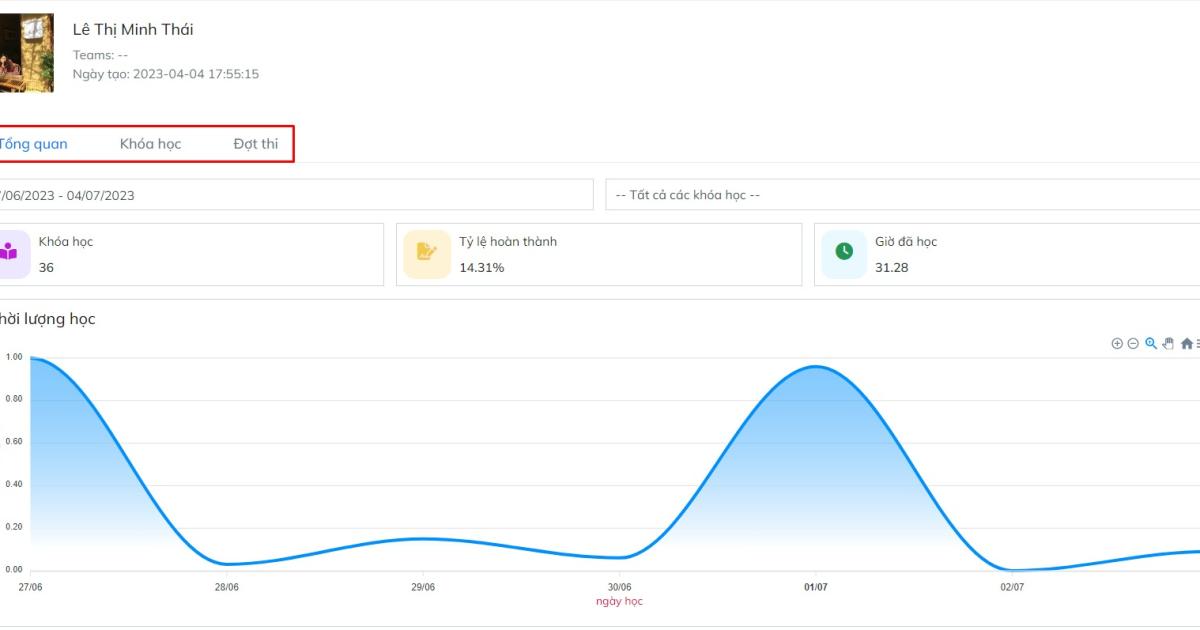The height and width of the screenshot is (630, 1200).
Task: Click the zoom in chart icon
Action: pyautogui.click(x=1117, y=344)
